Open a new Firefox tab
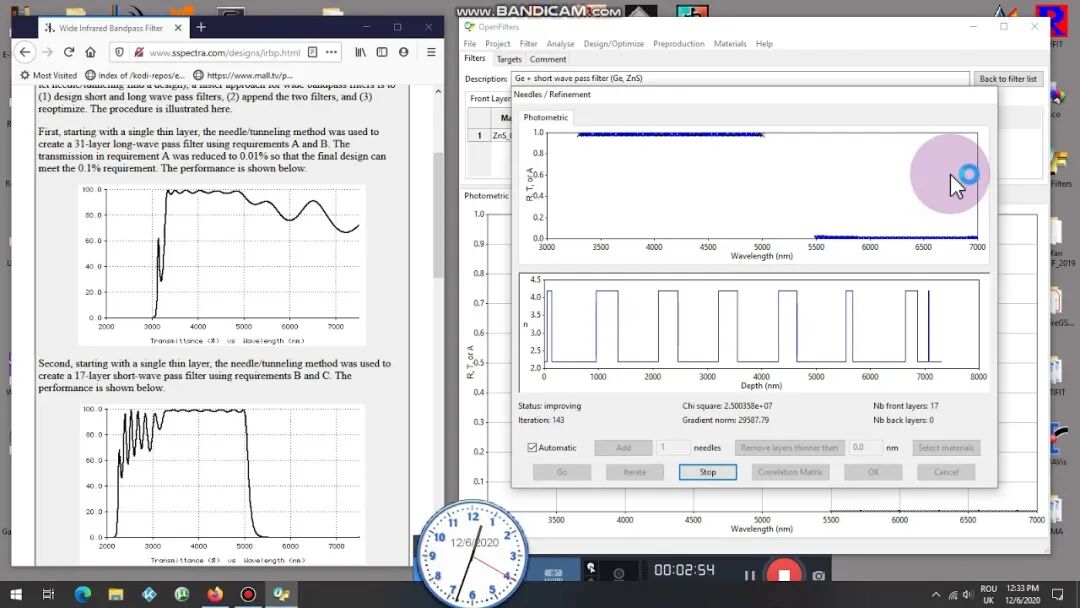Screen dimensions: 1080x608 pos(201,28)
